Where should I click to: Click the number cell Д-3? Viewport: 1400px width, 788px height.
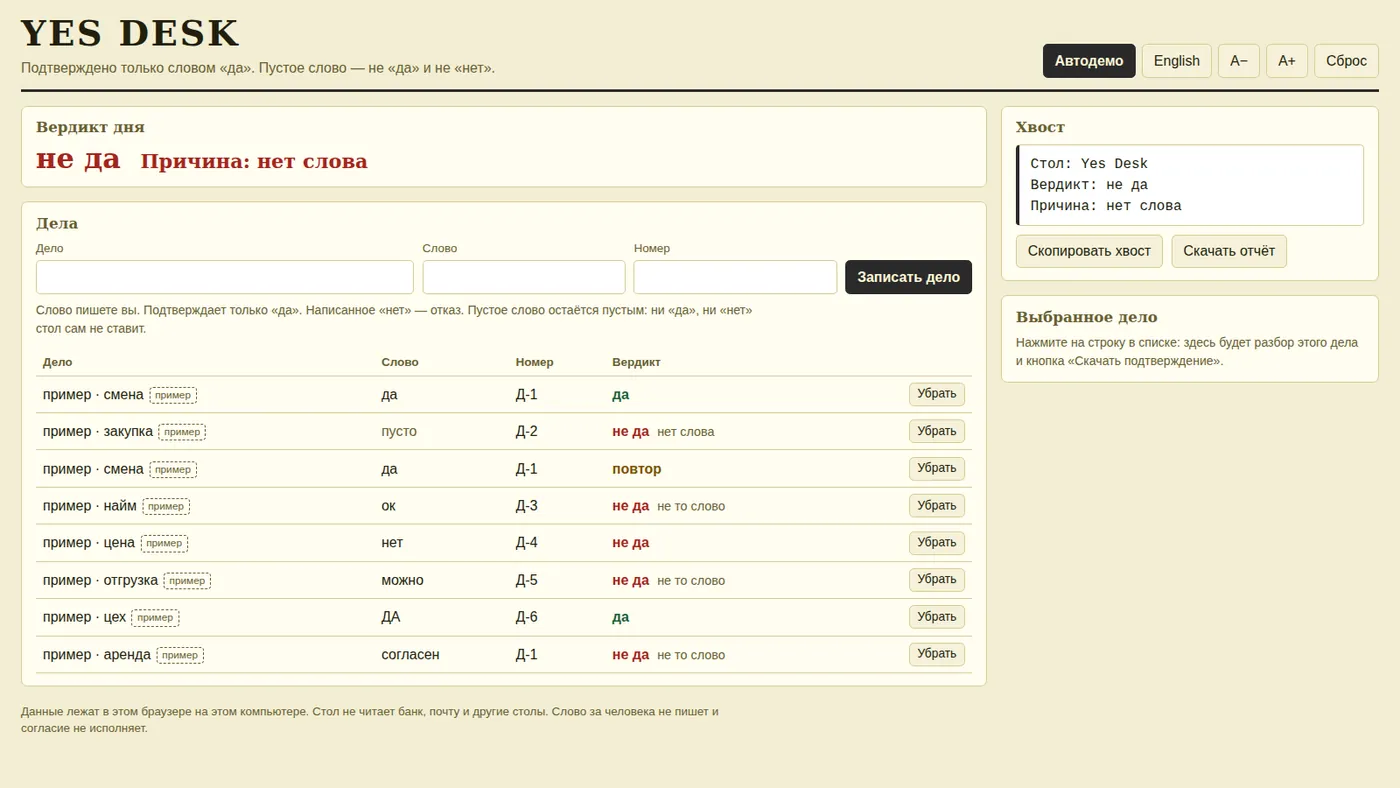tap(527, 506)
